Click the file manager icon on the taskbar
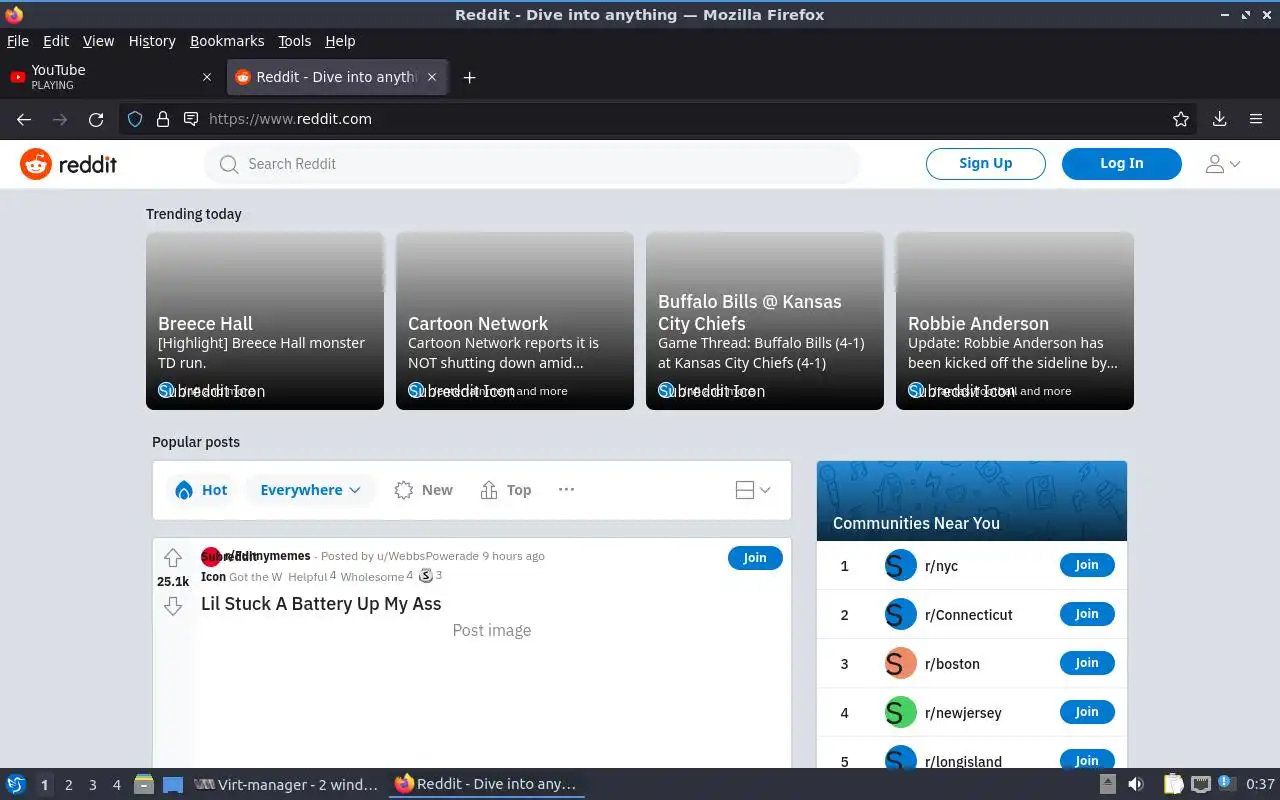Screen dimensions: 1280x800 coord(144,784)
